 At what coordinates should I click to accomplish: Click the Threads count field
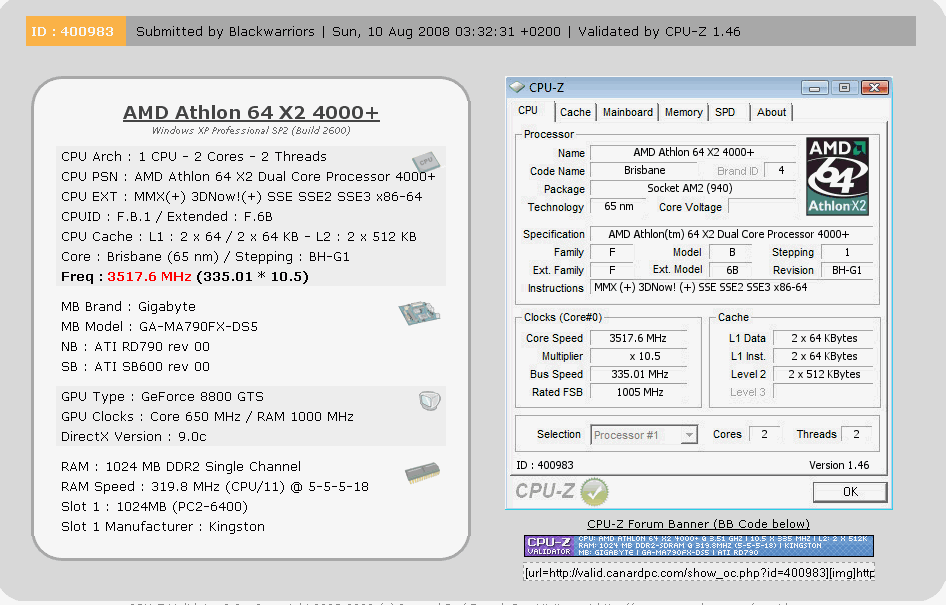coord(856,434)
